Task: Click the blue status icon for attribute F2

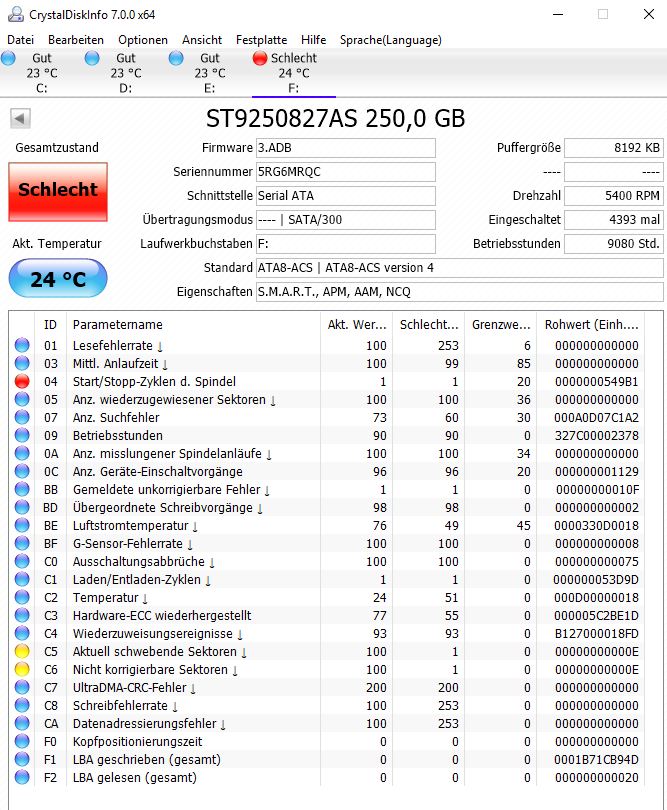Action: pyautogui.click(x=22, y=777)
